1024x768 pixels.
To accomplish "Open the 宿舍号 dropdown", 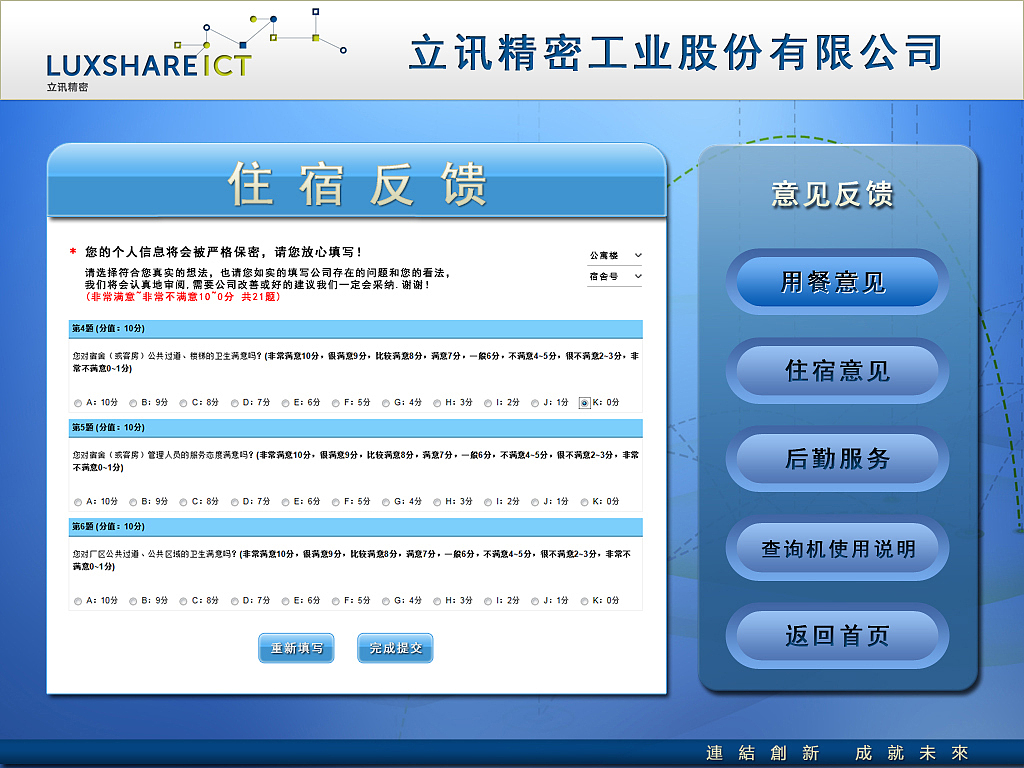I will [x=615, y=276].
